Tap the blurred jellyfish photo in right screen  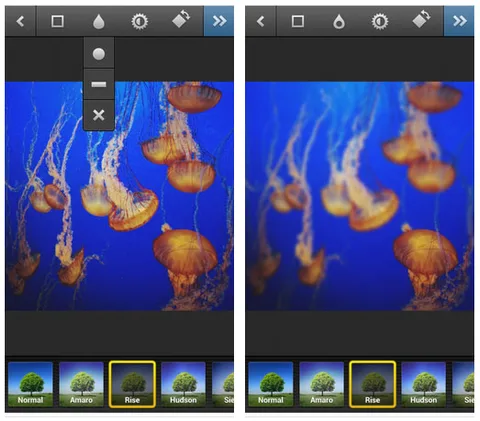point(360,196)
